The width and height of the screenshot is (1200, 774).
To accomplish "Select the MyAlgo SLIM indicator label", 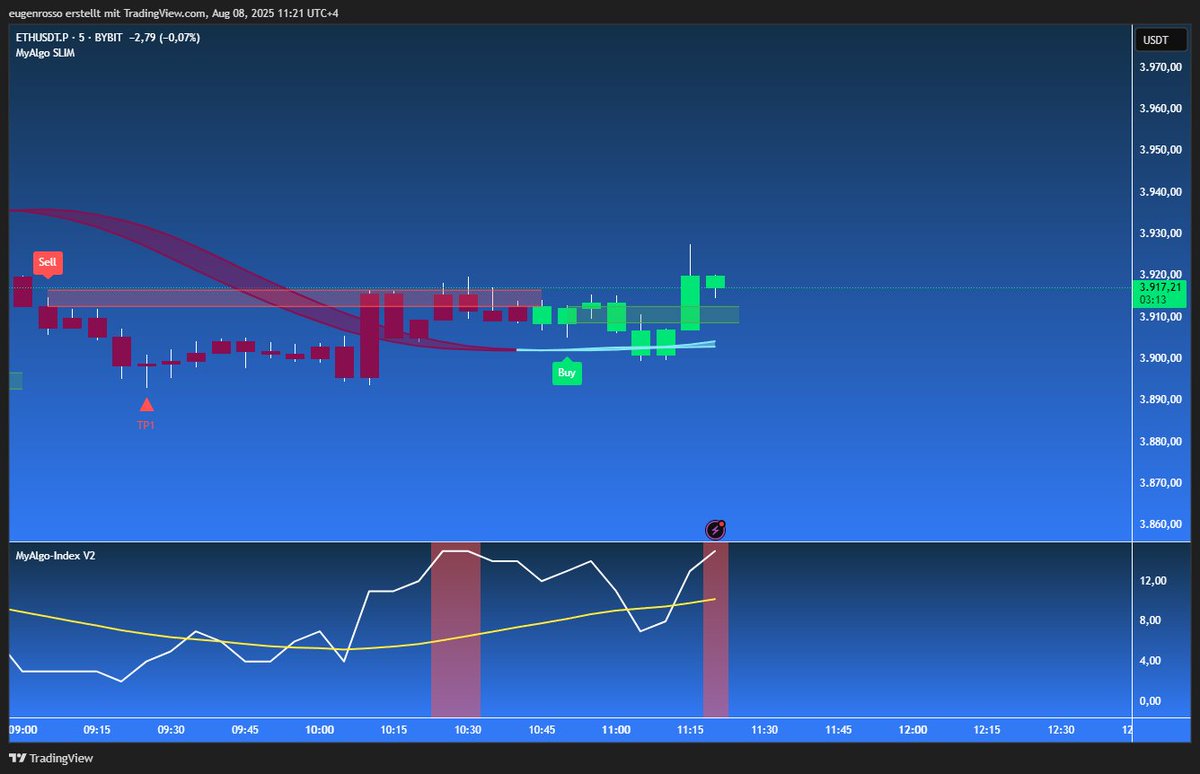I will coord(45,53).
